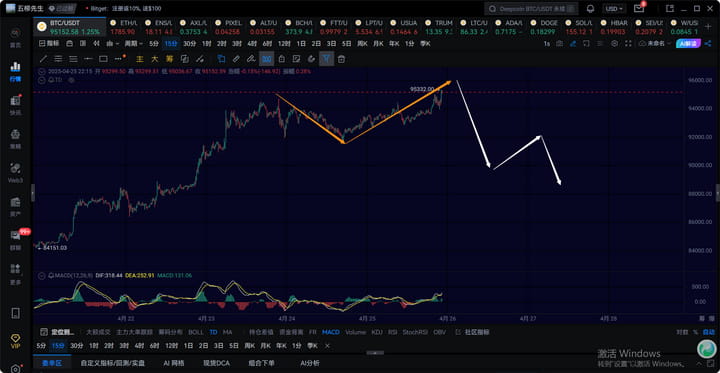
Task: Select the trend line drawing tool
Action: (44, 59)
